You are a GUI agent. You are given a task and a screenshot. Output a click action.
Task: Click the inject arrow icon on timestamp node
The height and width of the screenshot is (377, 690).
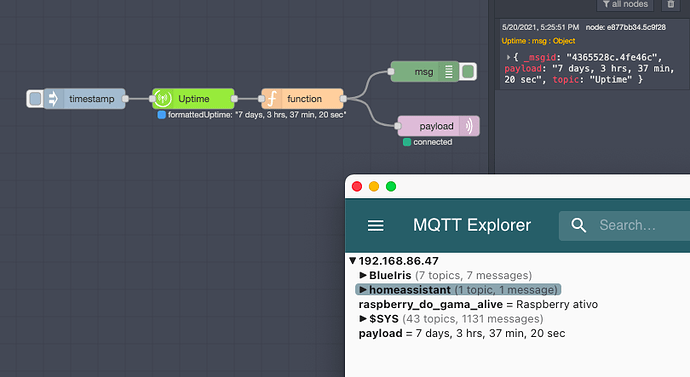pos(53,99)
